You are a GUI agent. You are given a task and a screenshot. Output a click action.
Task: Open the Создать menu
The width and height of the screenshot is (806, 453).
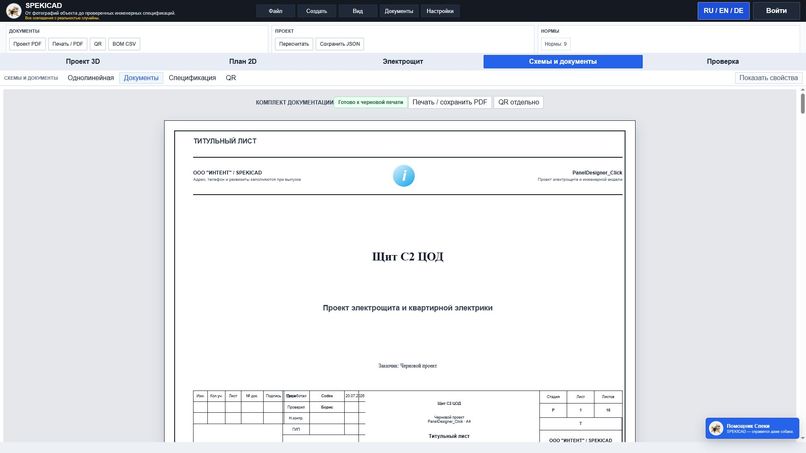317,11
